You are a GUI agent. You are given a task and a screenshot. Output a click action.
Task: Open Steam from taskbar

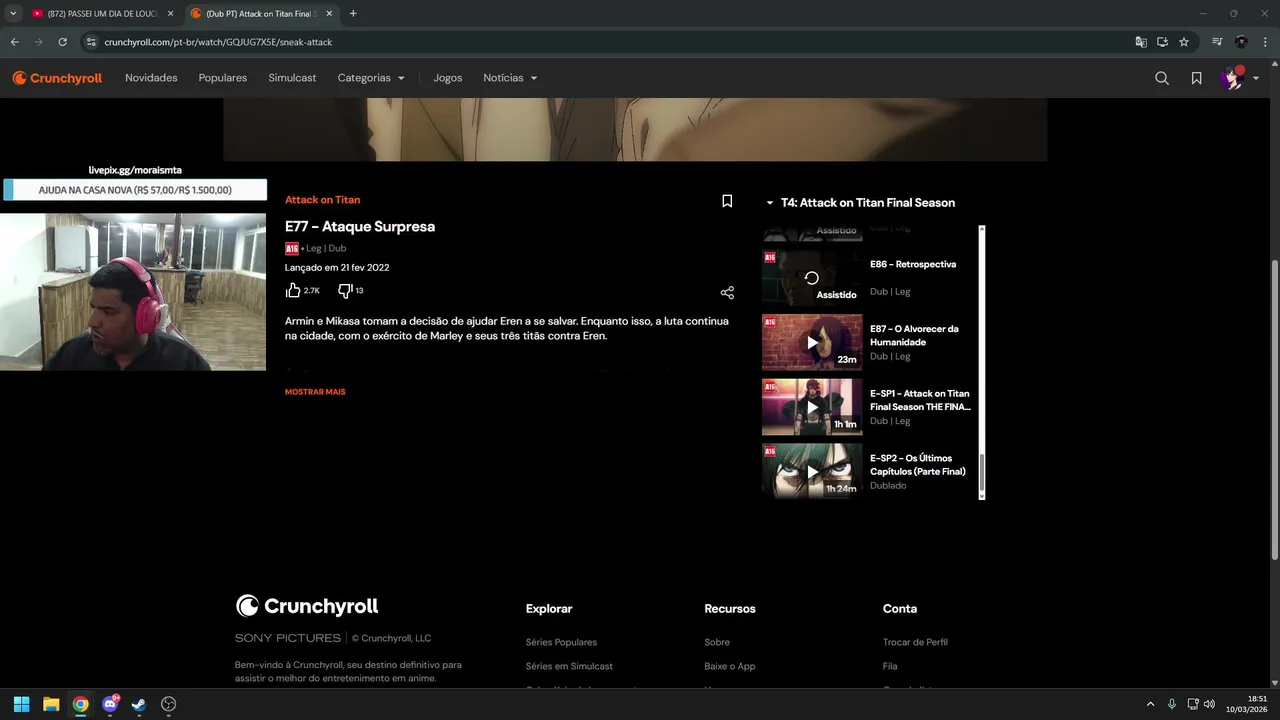pos(139,704)
